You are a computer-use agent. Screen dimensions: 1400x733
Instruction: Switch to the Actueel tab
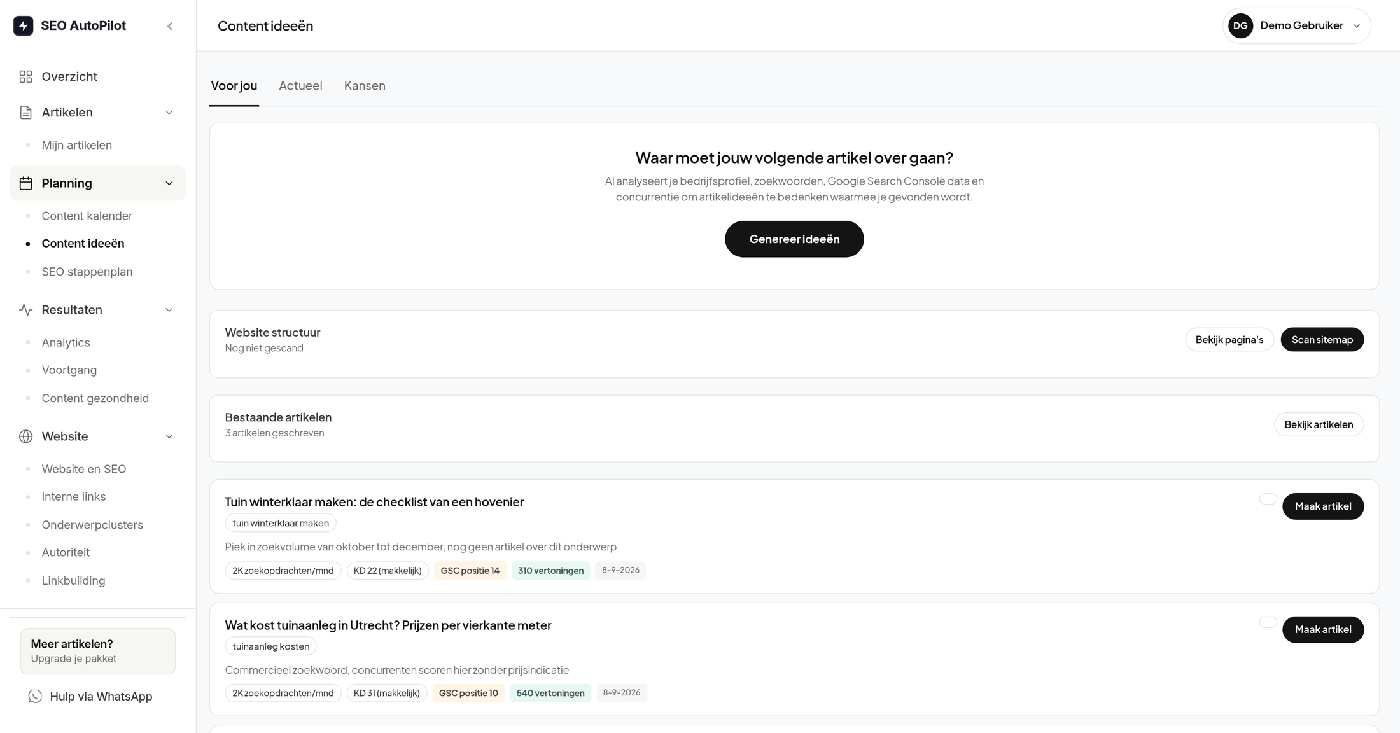tap(300, 86)
